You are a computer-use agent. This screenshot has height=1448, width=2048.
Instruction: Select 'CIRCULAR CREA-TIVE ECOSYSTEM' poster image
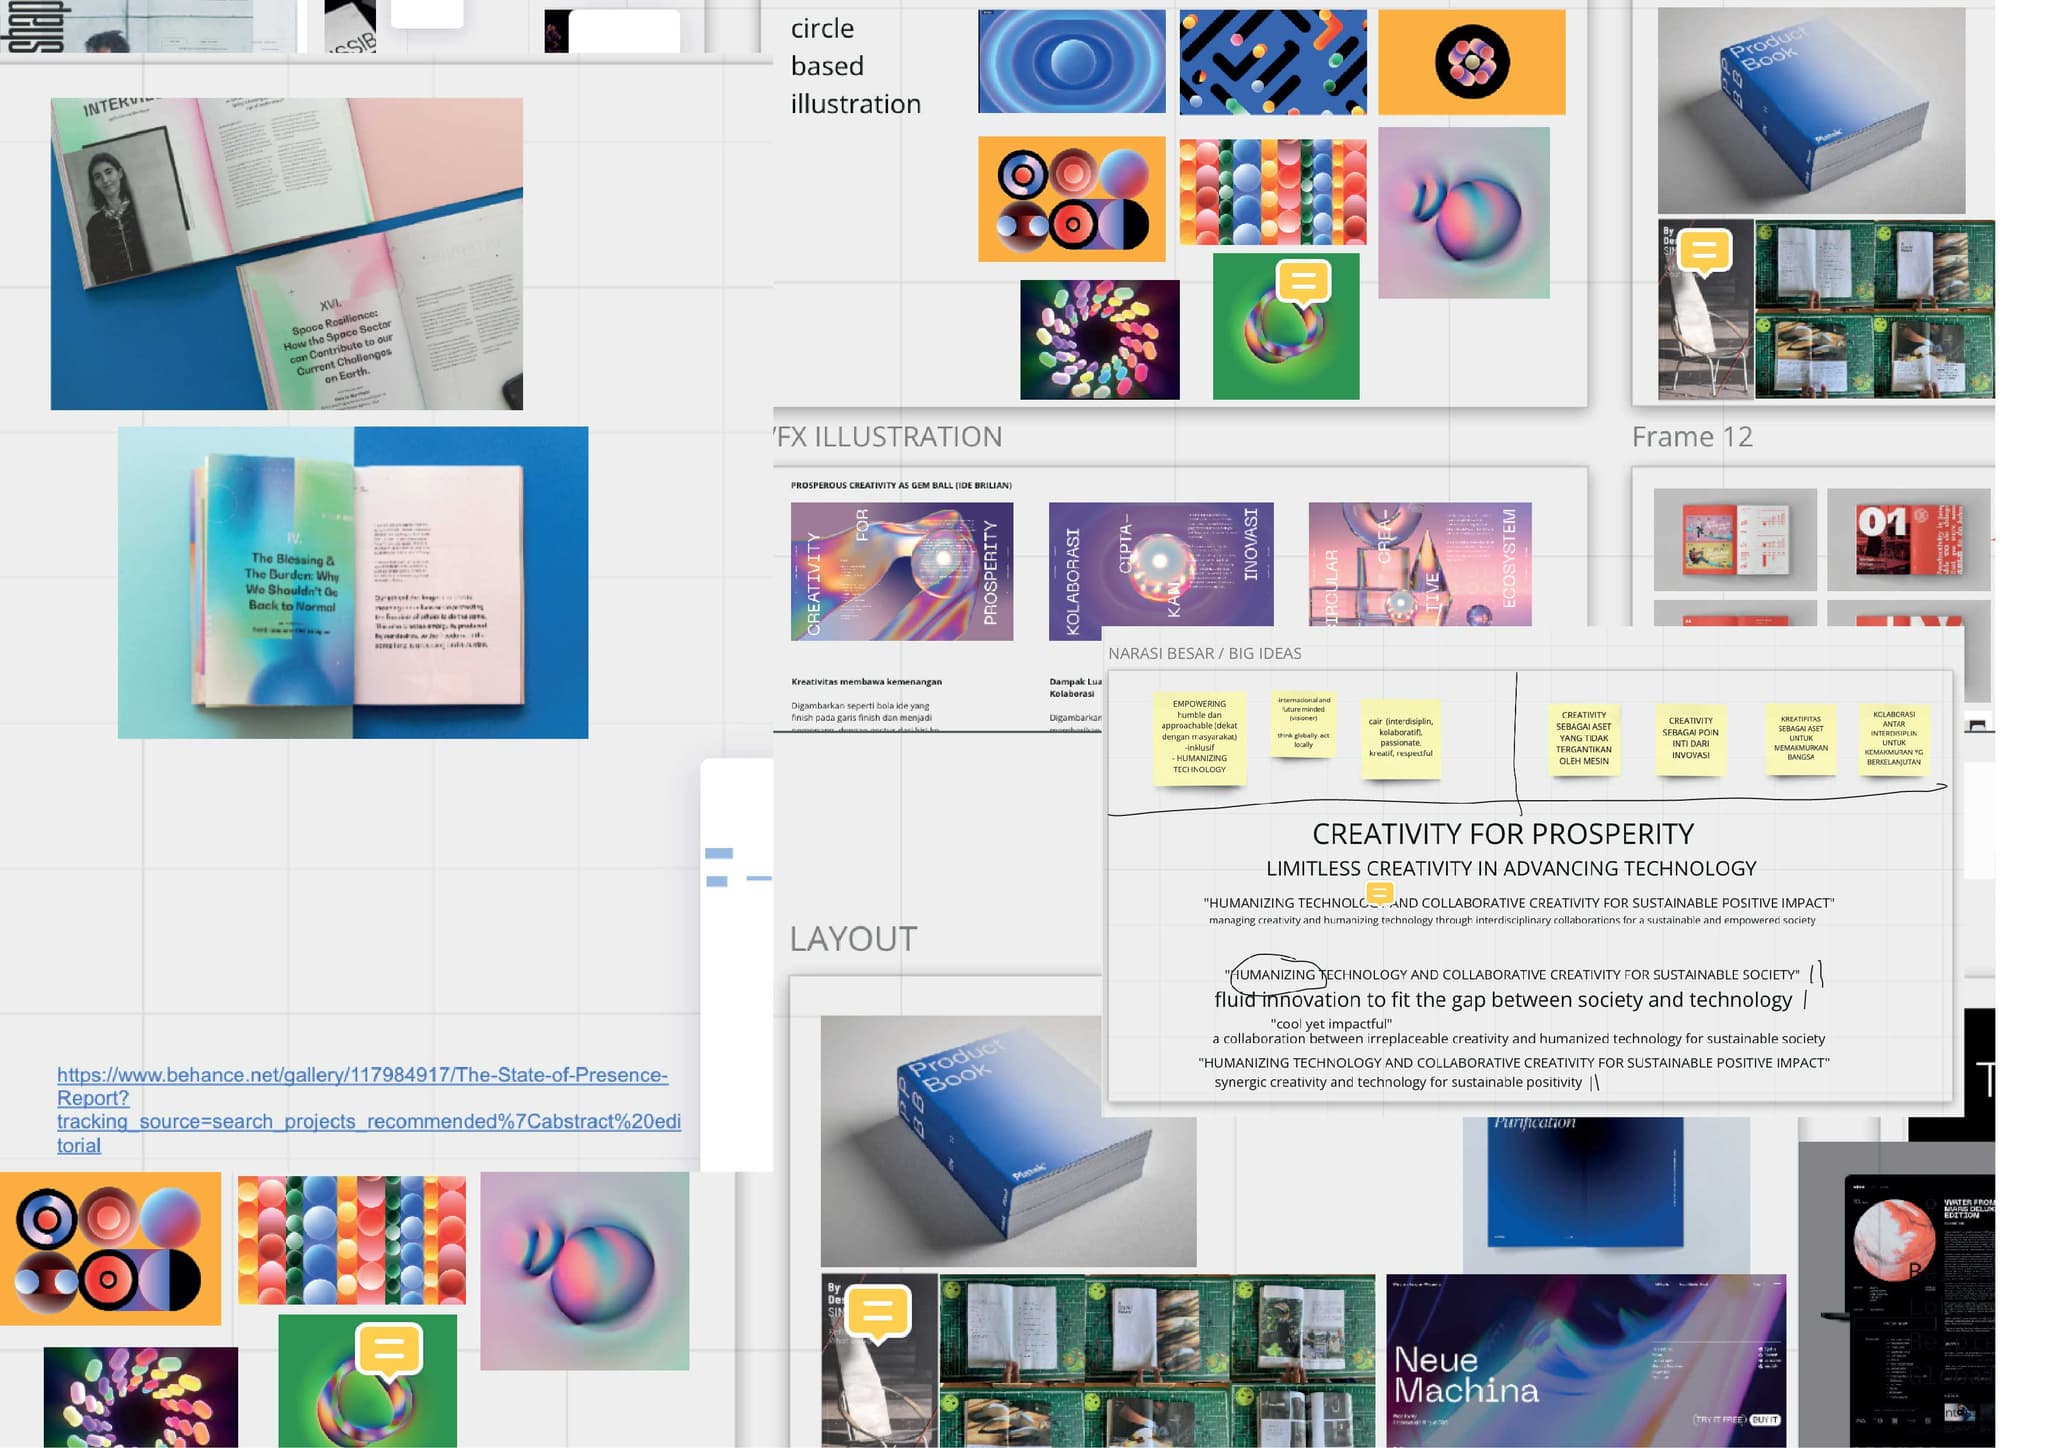(1420, 565)
